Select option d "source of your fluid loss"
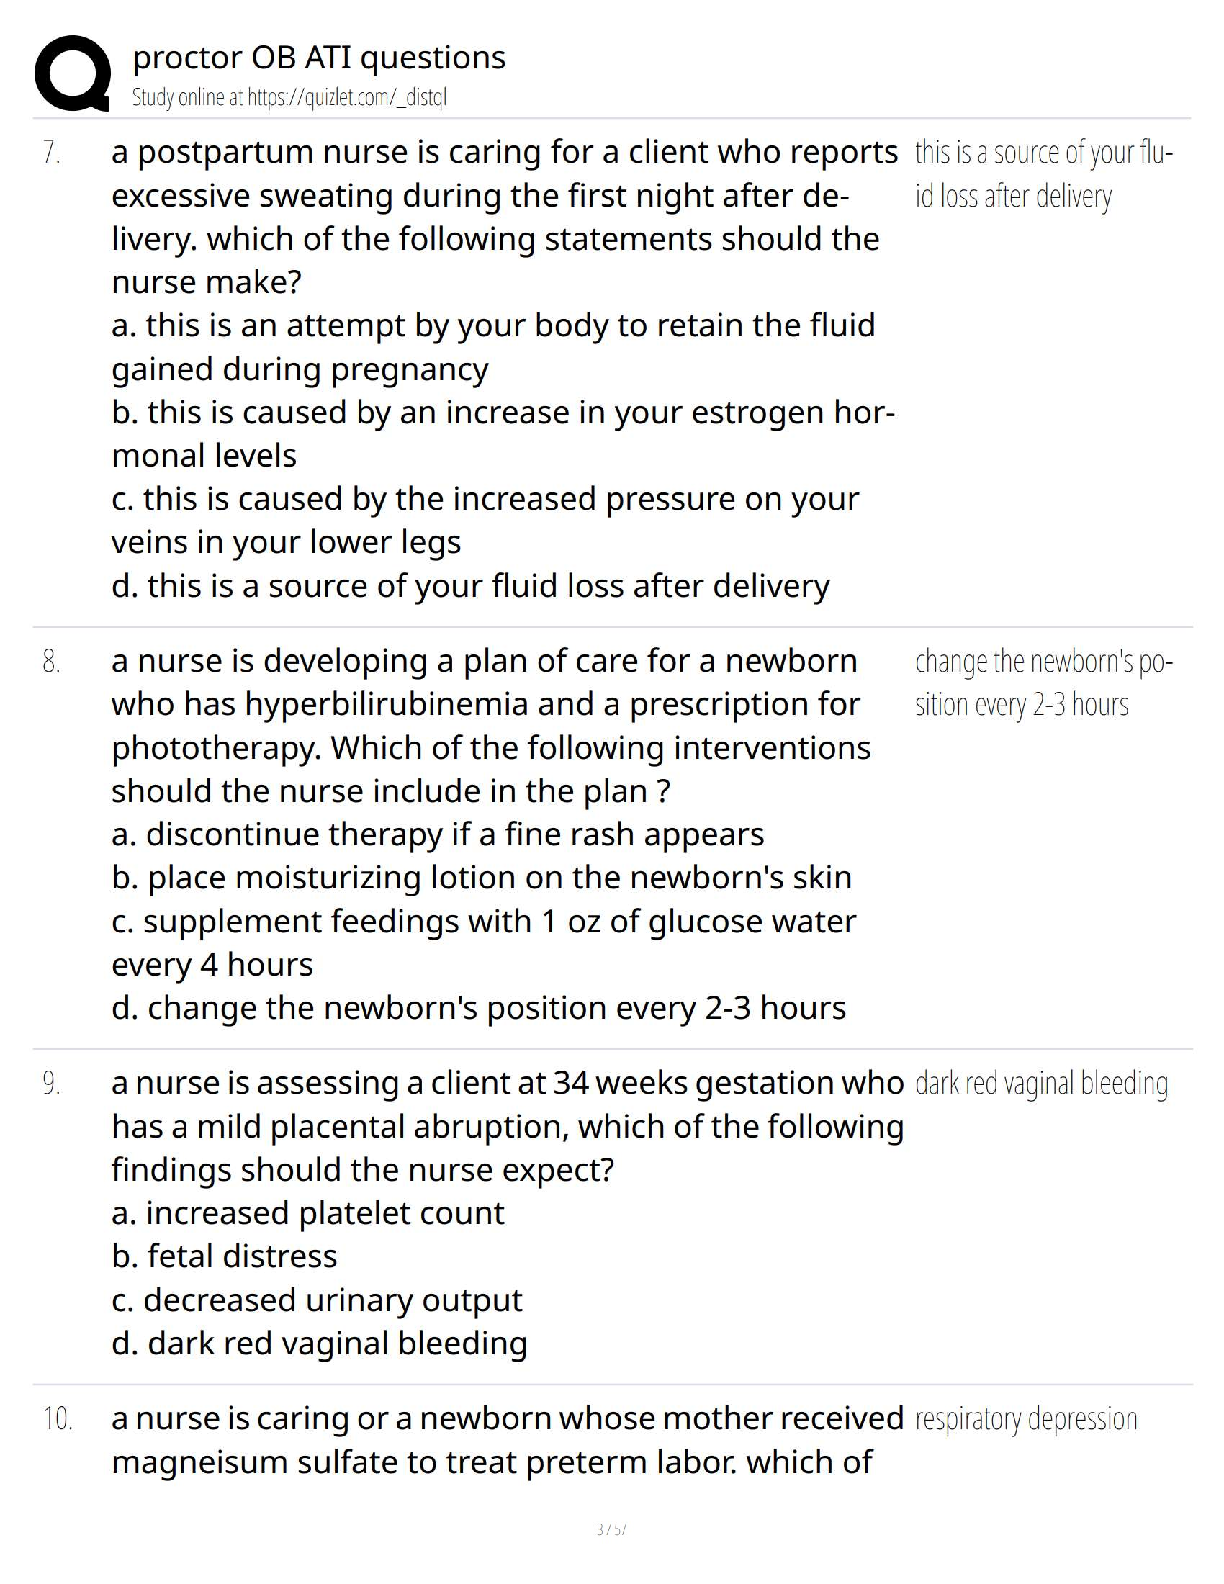 pos(470,586)
